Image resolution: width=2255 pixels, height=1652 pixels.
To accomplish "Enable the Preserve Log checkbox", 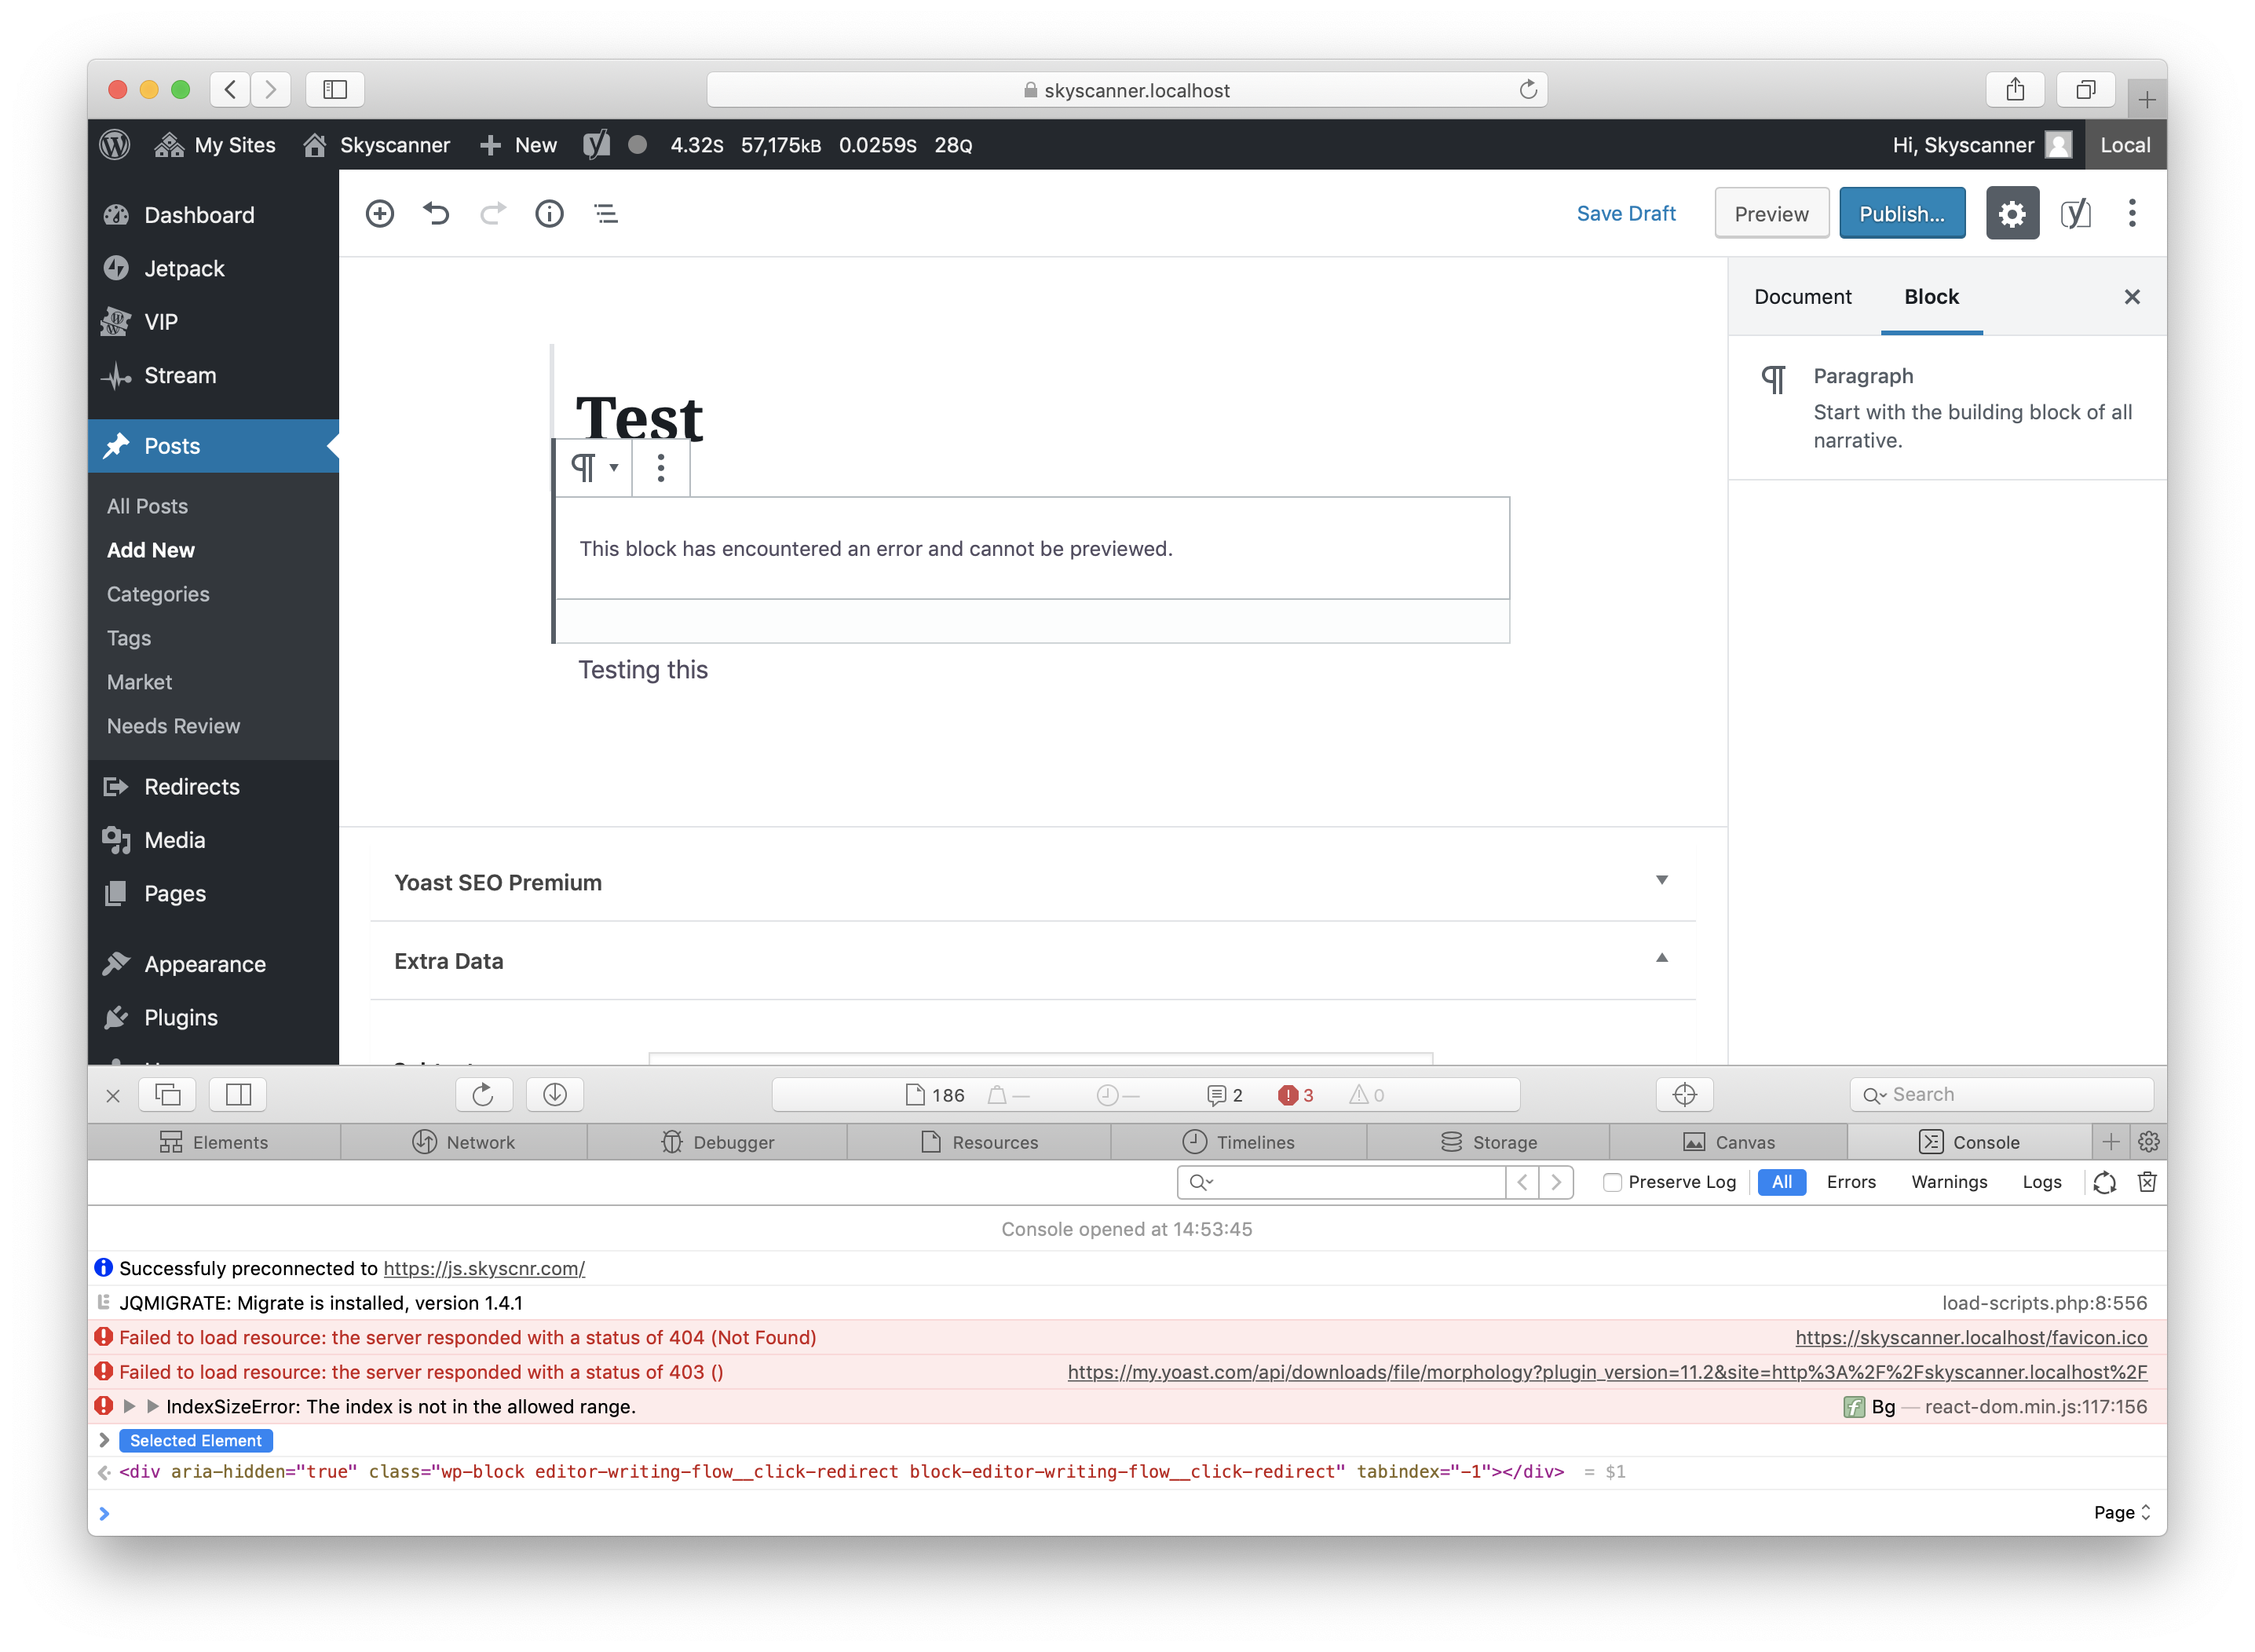I will [x=1612, y=1182].
